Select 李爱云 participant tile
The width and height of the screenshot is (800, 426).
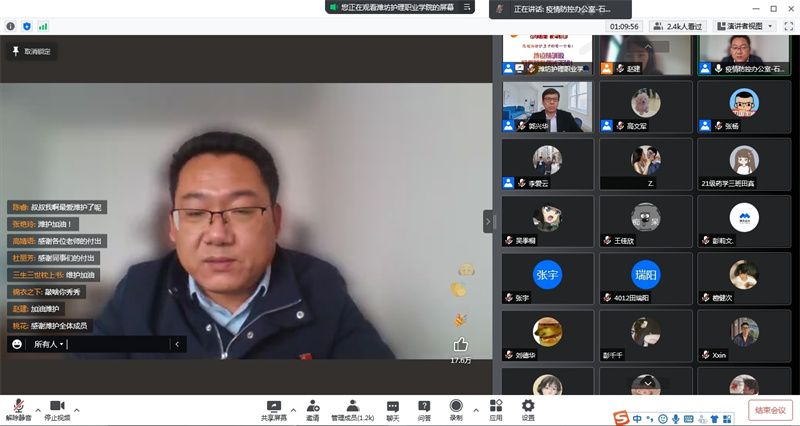547,164
